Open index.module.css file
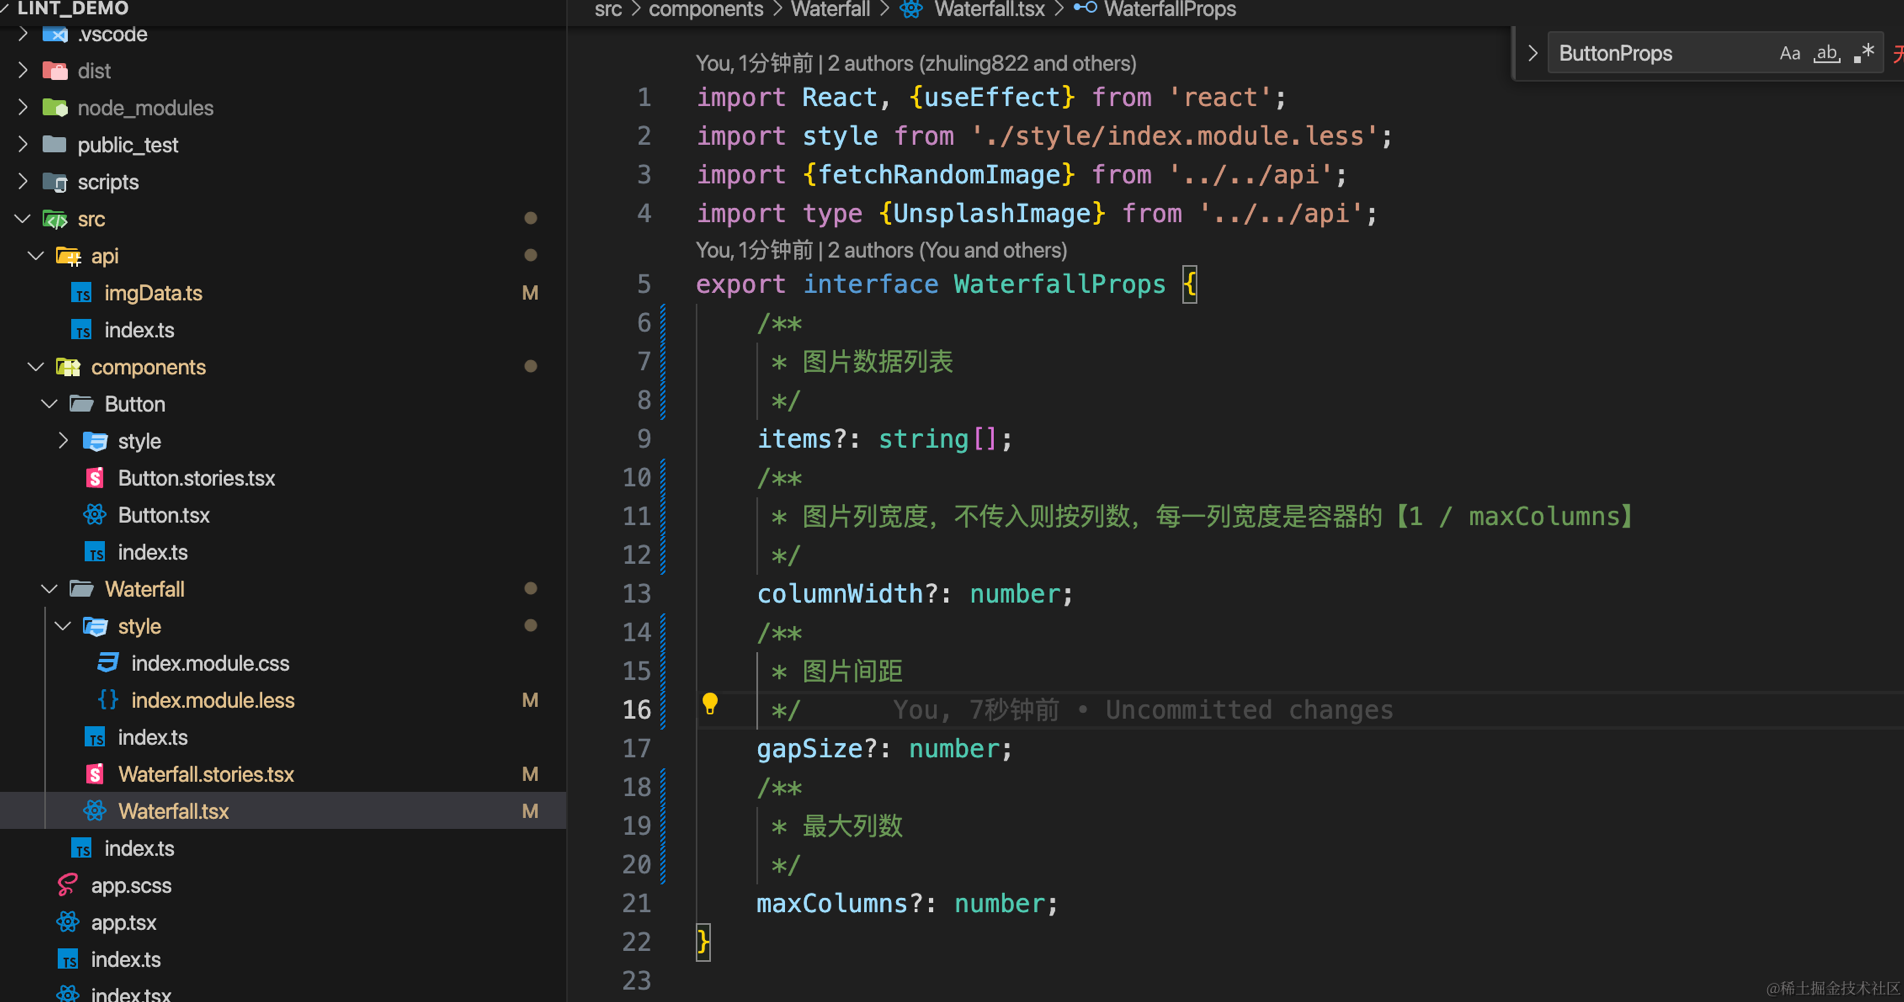Screen dimensions: 1904x1002 pyautogui.click(x=210, y=663)
